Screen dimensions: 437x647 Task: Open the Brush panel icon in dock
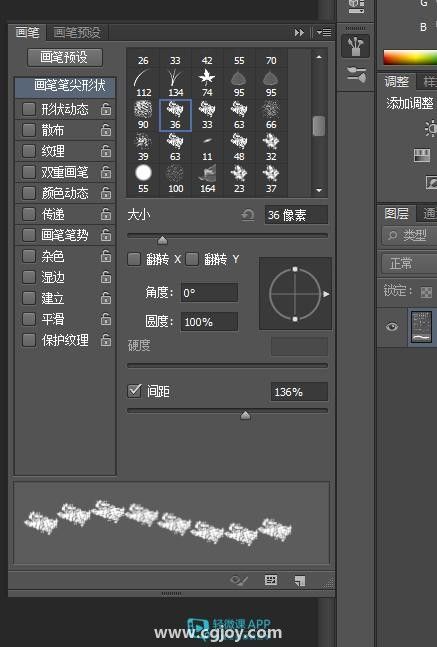coord(356,45)
